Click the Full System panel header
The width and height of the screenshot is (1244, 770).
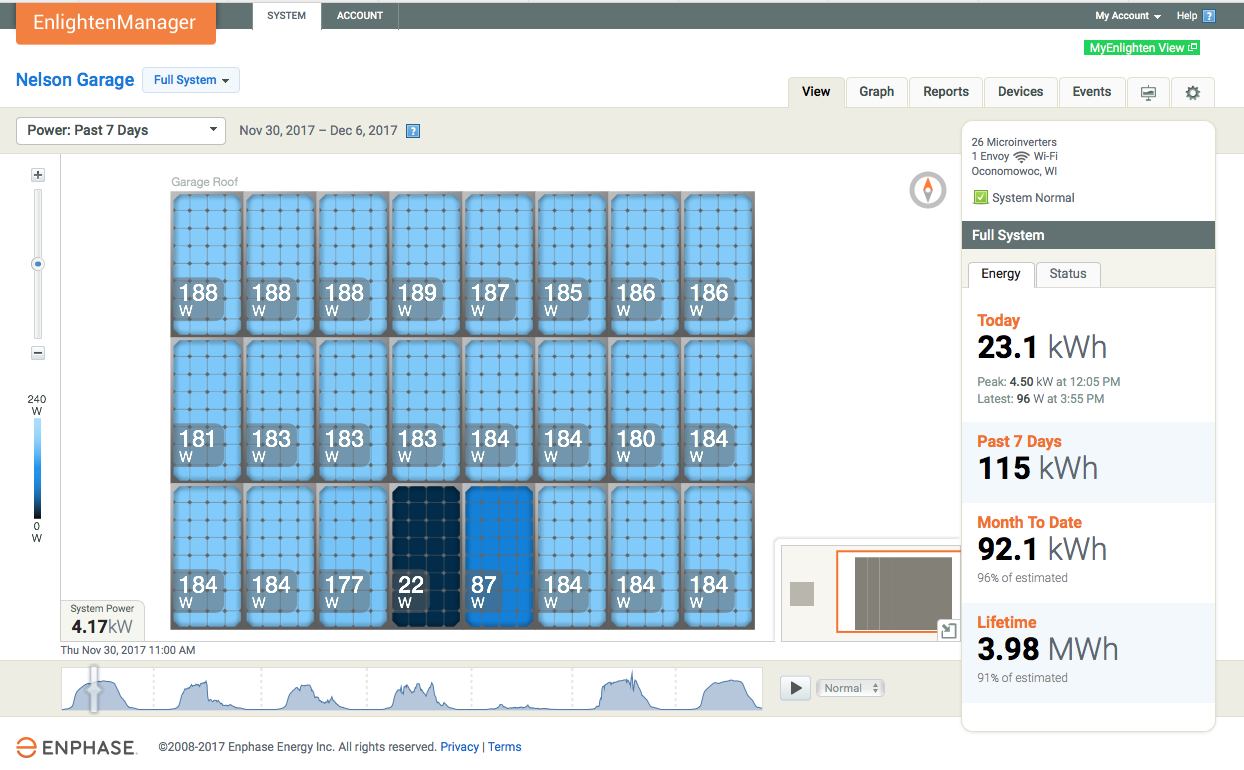[x=1088, y=235]
